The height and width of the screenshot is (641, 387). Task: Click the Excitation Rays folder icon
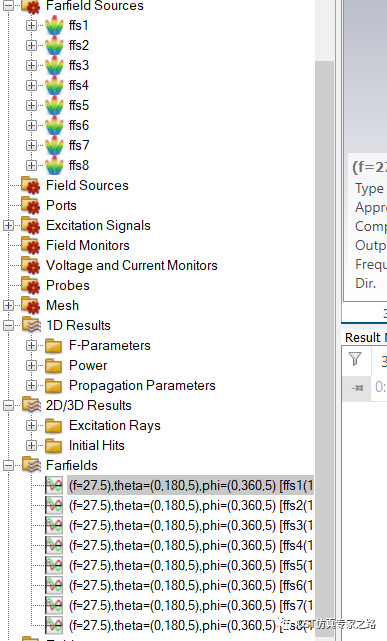(x=54, y=426)
